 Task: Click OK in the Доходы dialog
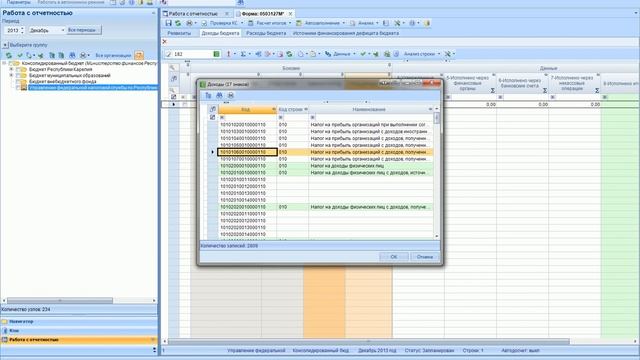pyautogui.click(x=393, y=257)
